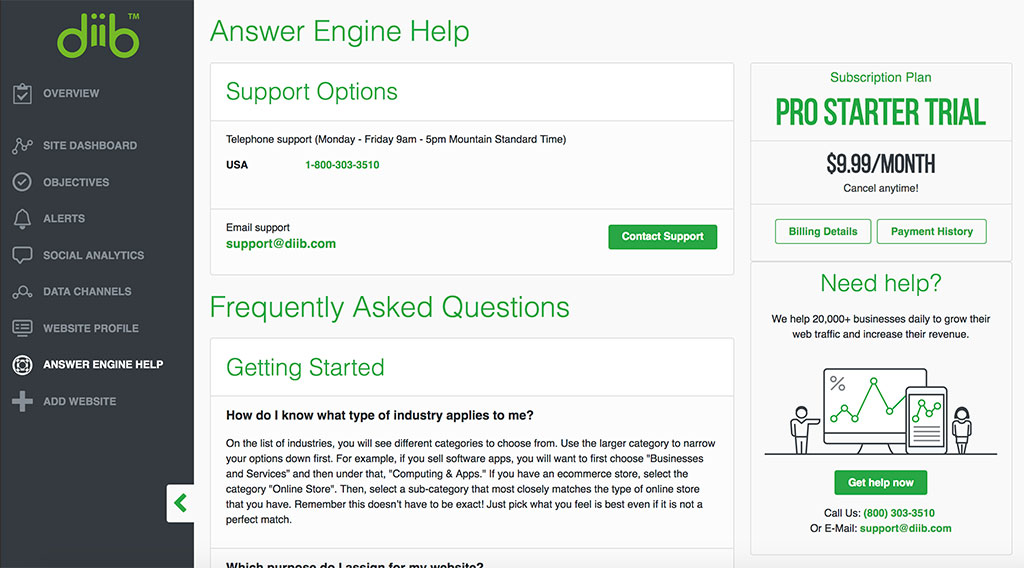Click the Get help now button
This screenshot has width=1024, height=568.
(x=880, y=482)
